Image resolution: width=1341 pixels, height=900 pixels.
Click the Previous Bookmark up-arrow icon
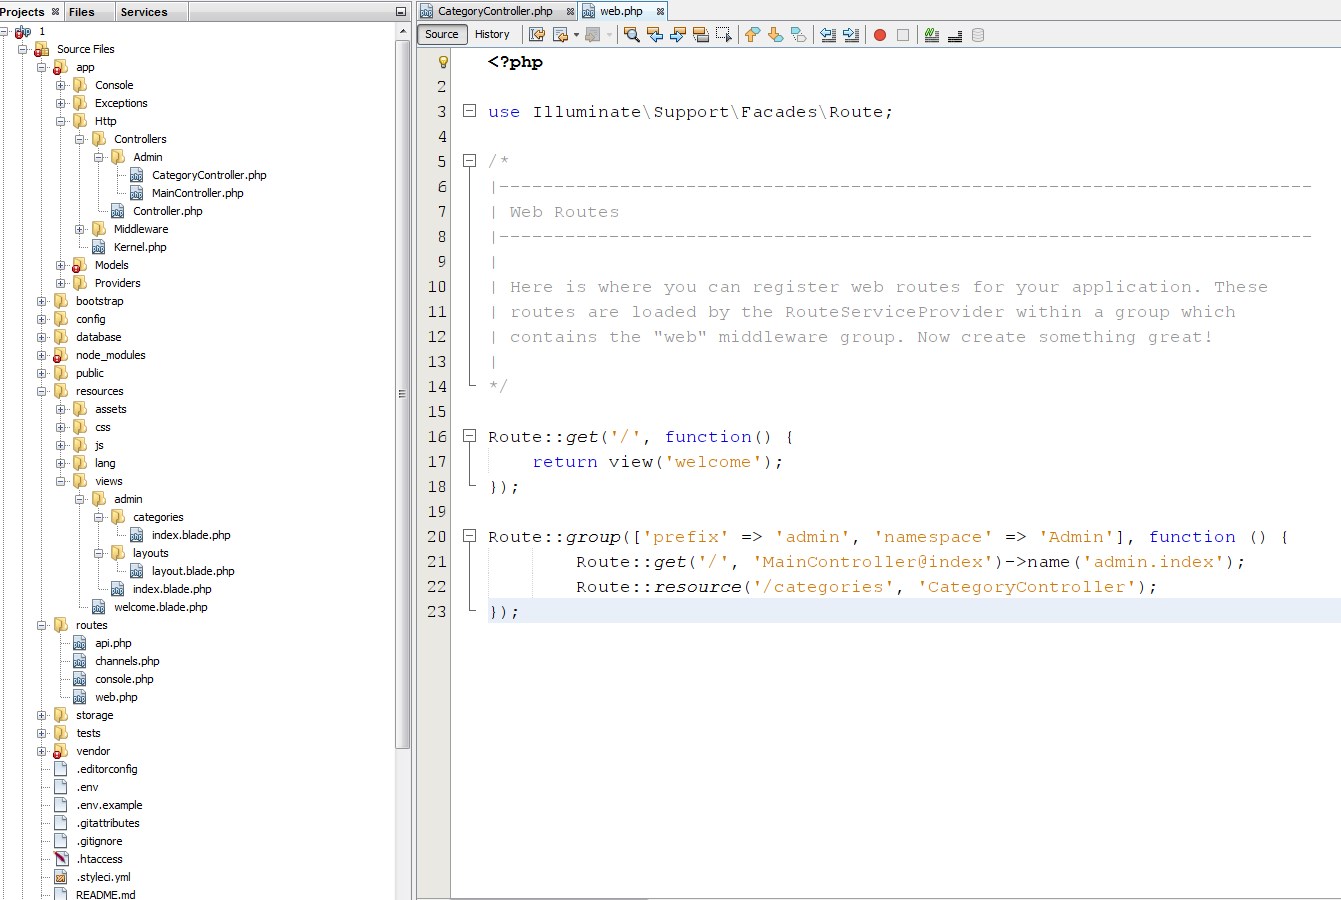coord(753,34)
